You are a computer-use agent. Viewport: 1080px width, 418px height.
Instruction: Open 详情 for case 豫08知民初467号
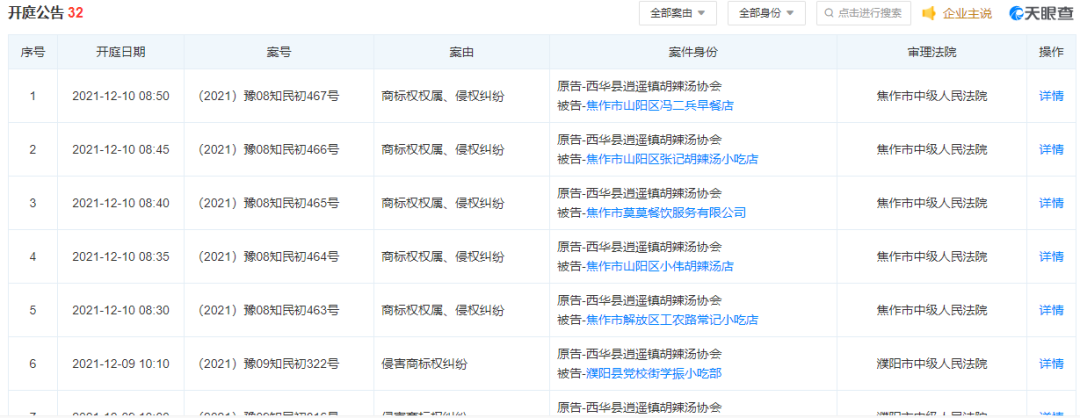(1051, 96)
